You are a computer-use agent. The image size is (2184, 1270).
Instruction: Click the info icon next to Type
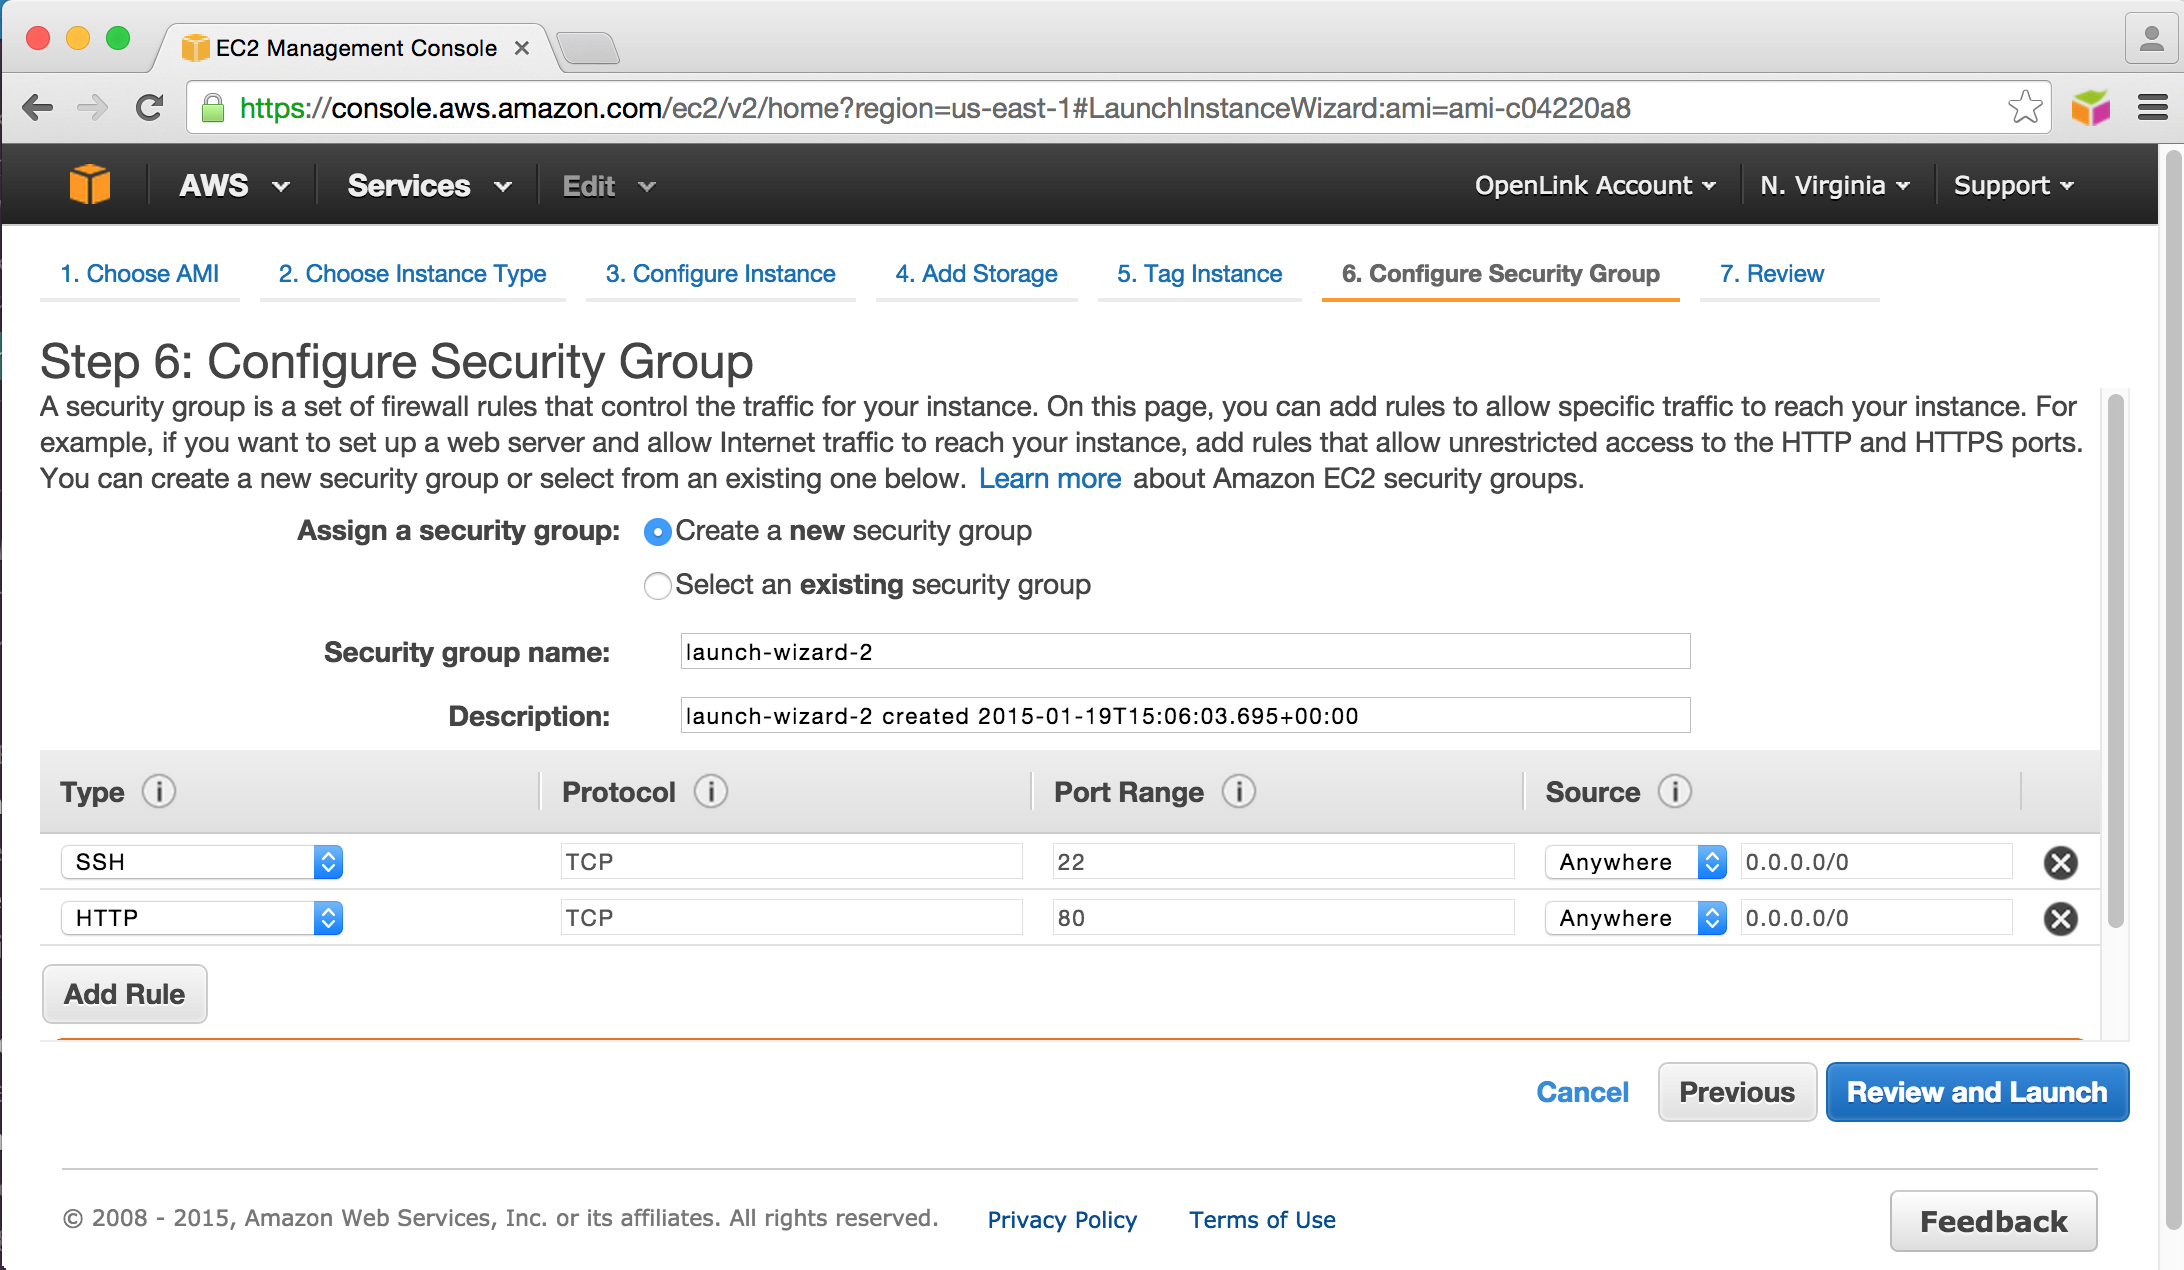(x=158, y=791)
